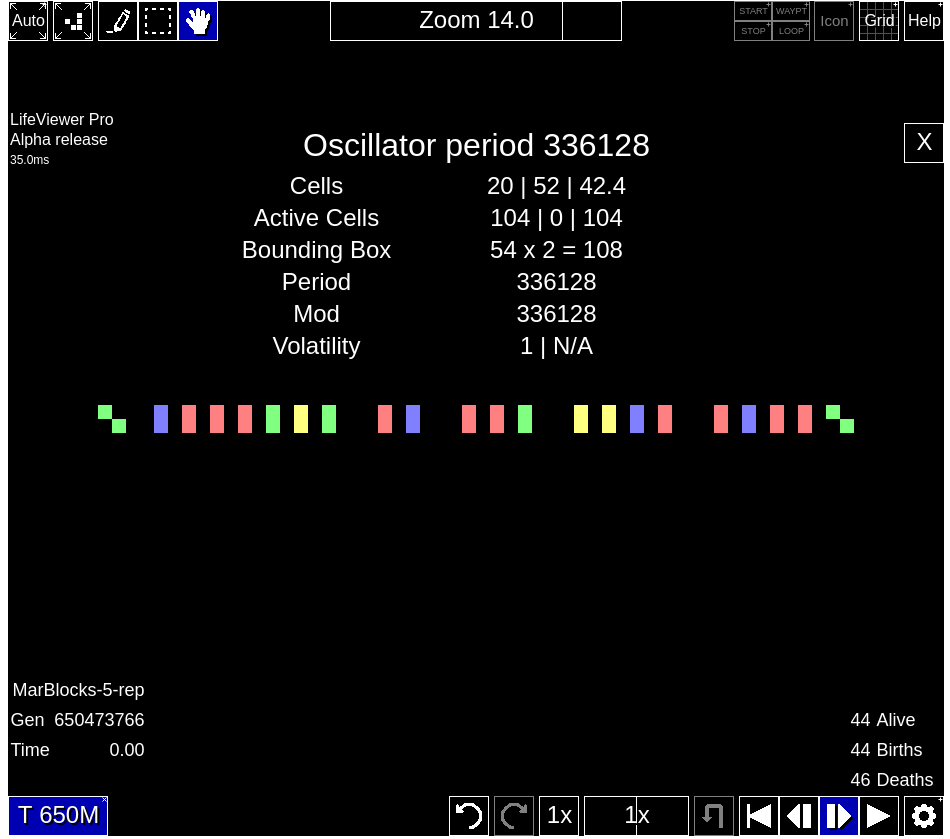The height and width of the screenshot is (839, 950).
Task: Click the LOOP button
Action: tap(791, 31)
